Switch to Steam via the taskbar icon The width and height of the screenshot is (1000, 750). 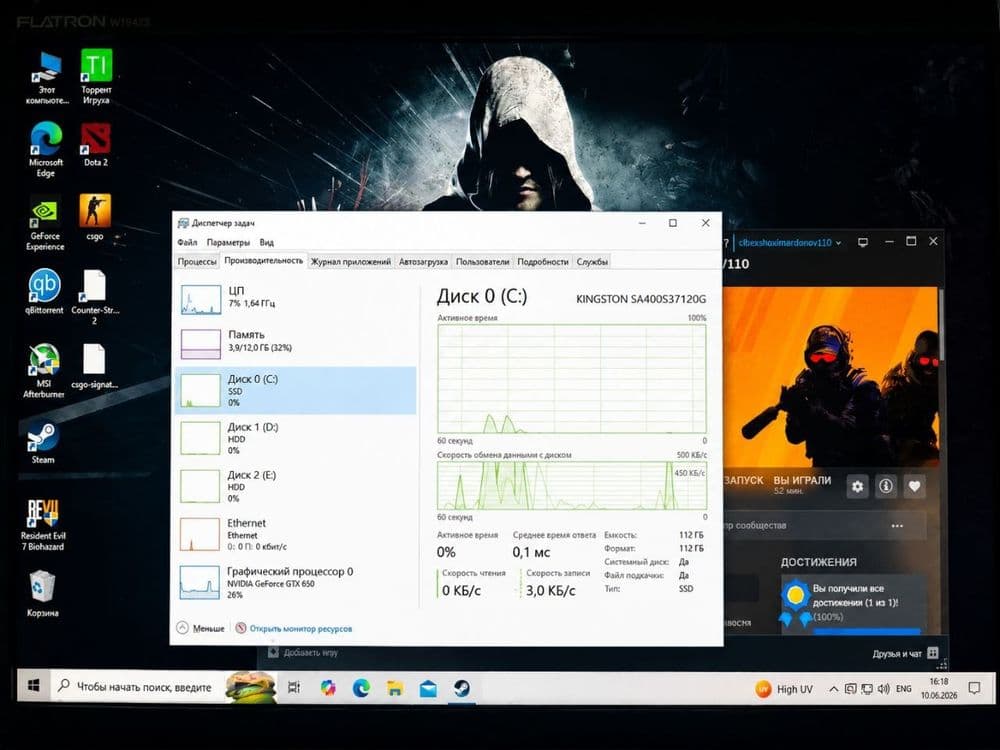(x=462, y=688)
